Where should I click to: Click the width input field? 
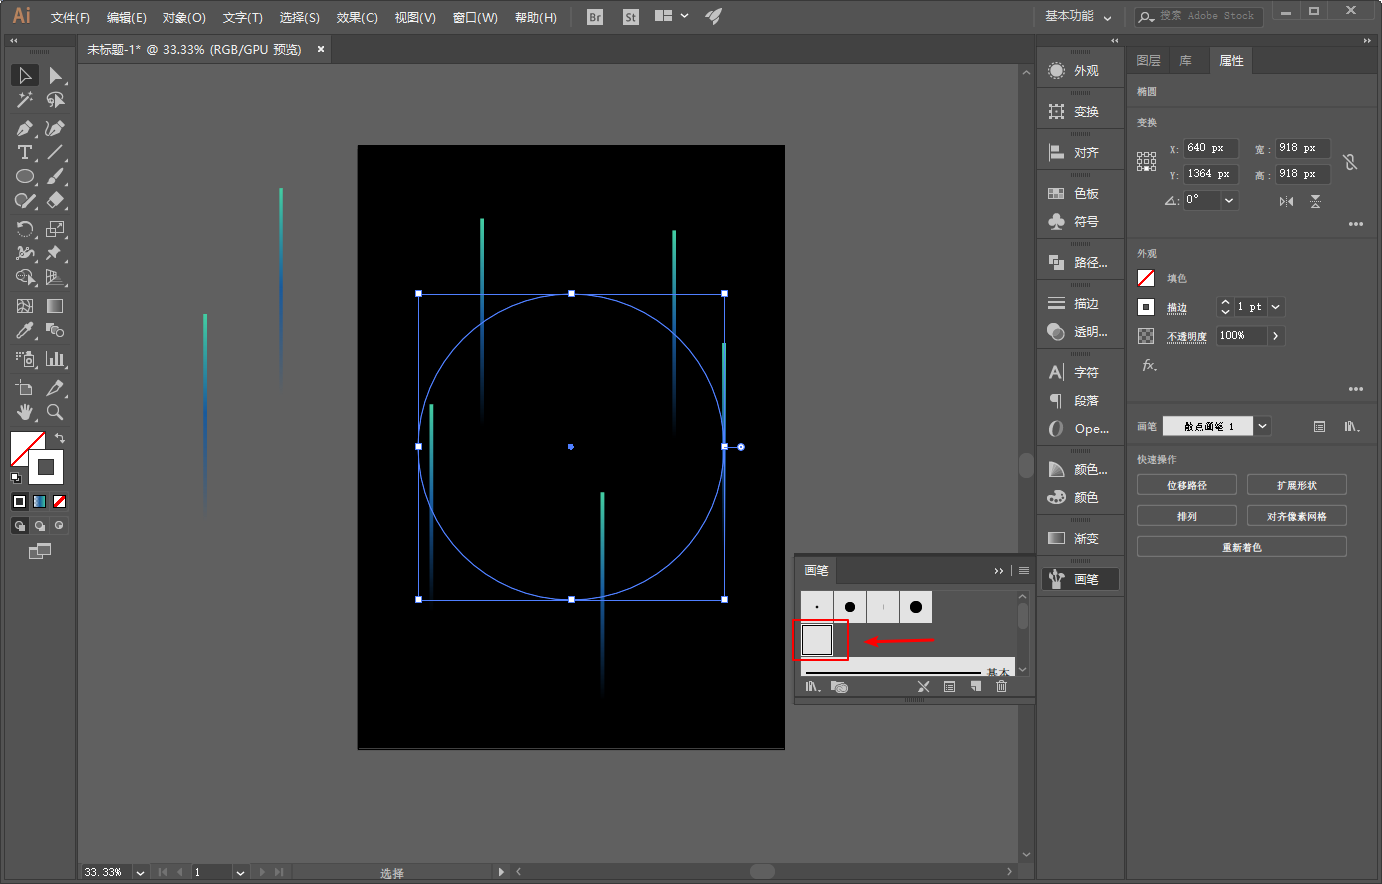click(x=1301, y=148)
